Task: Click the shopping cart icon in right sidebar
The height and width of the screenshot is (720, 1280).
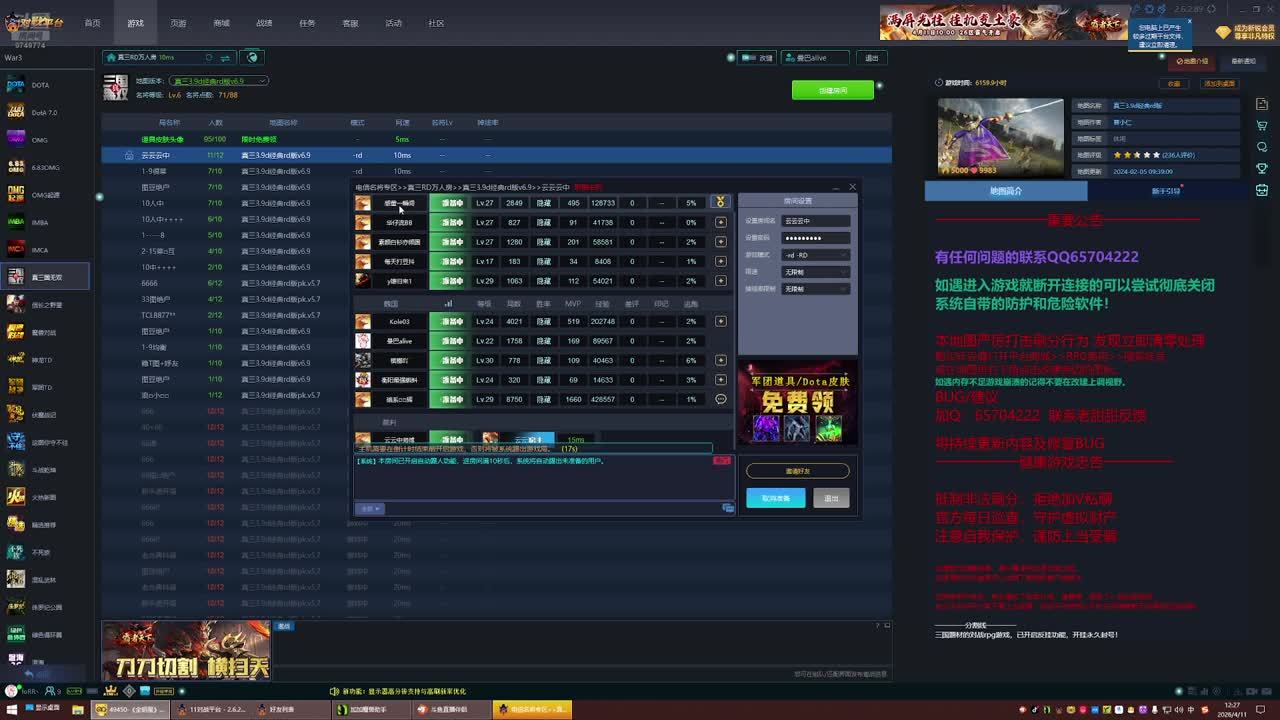Action: [x=1262, y=126]
